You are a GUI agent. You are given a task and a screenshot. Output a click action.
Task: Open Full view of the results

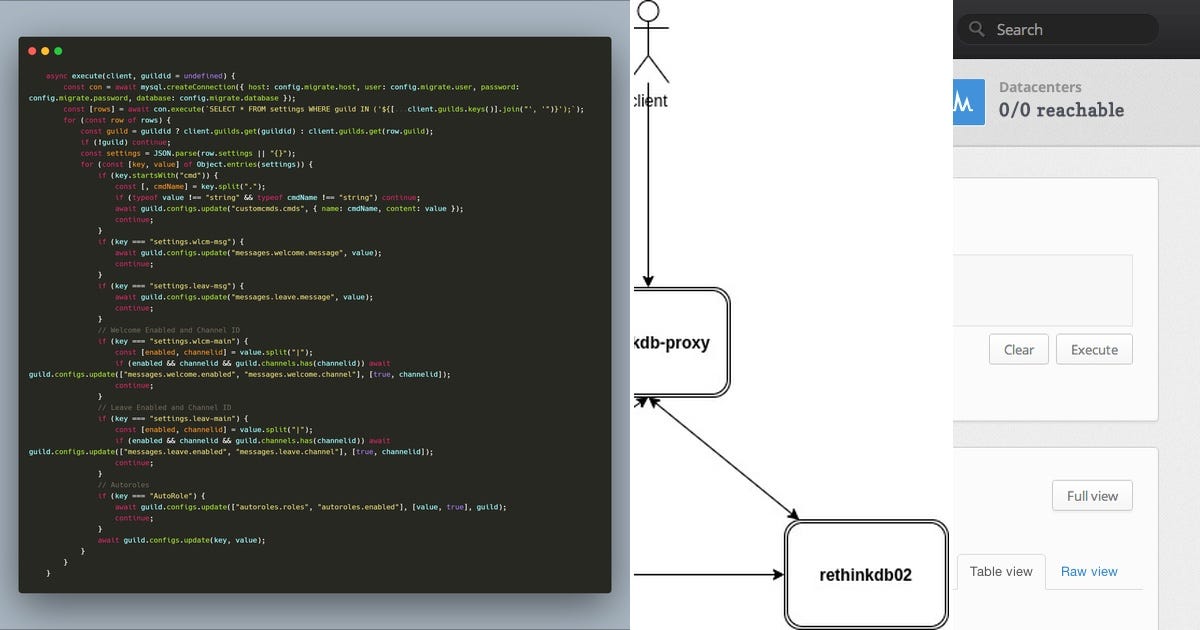coord(1092,495)
